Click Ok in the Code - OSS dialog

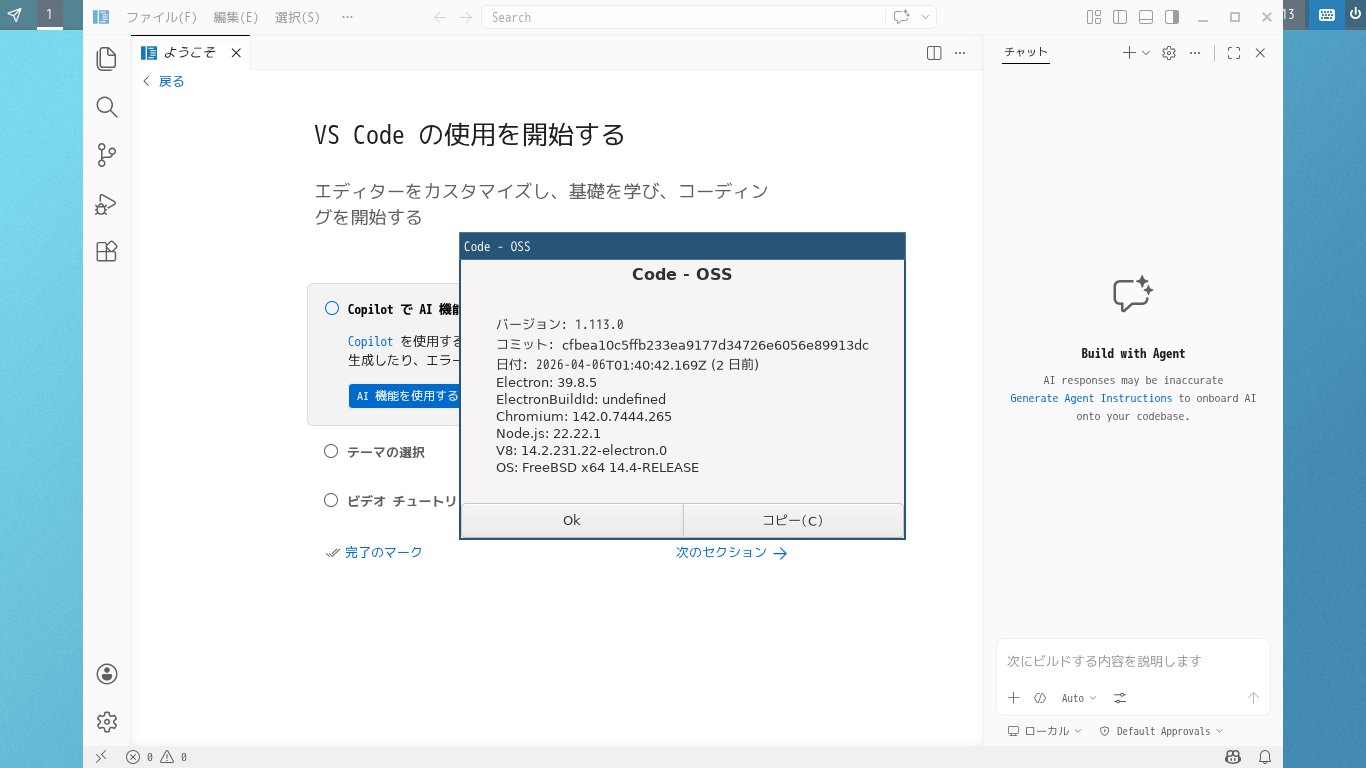pos(572,520)
